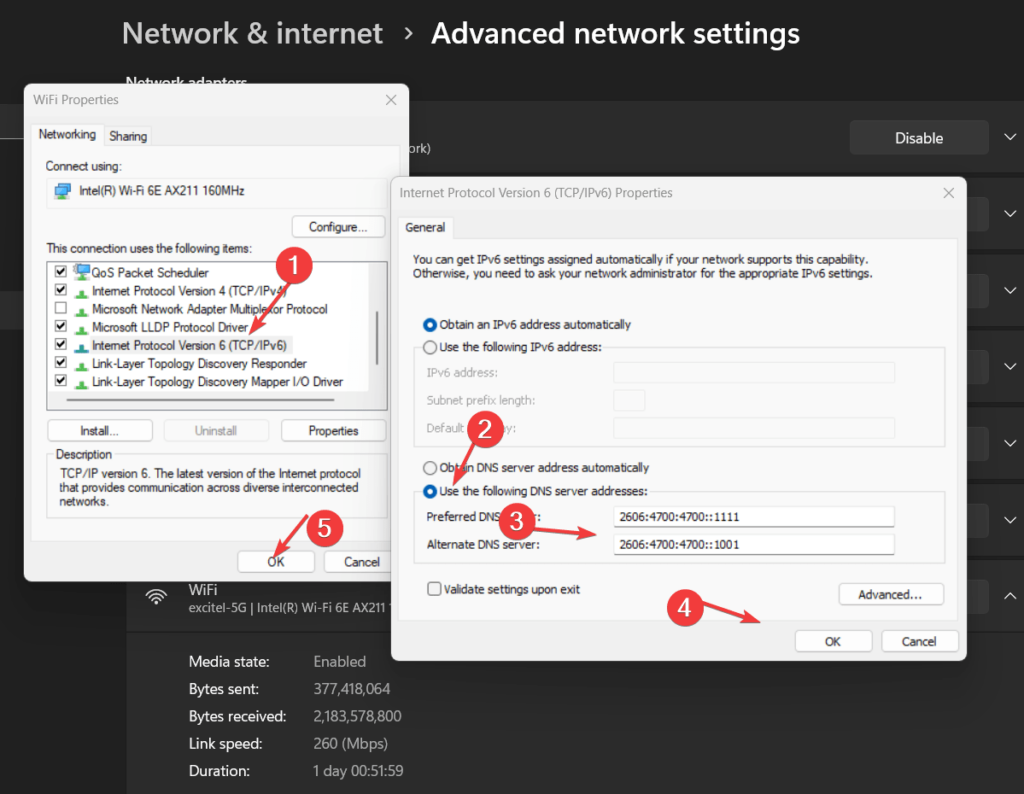Screen dimensions: 1024x794
Task: Check Validate settings upon exit
Action: pos(434,588)
